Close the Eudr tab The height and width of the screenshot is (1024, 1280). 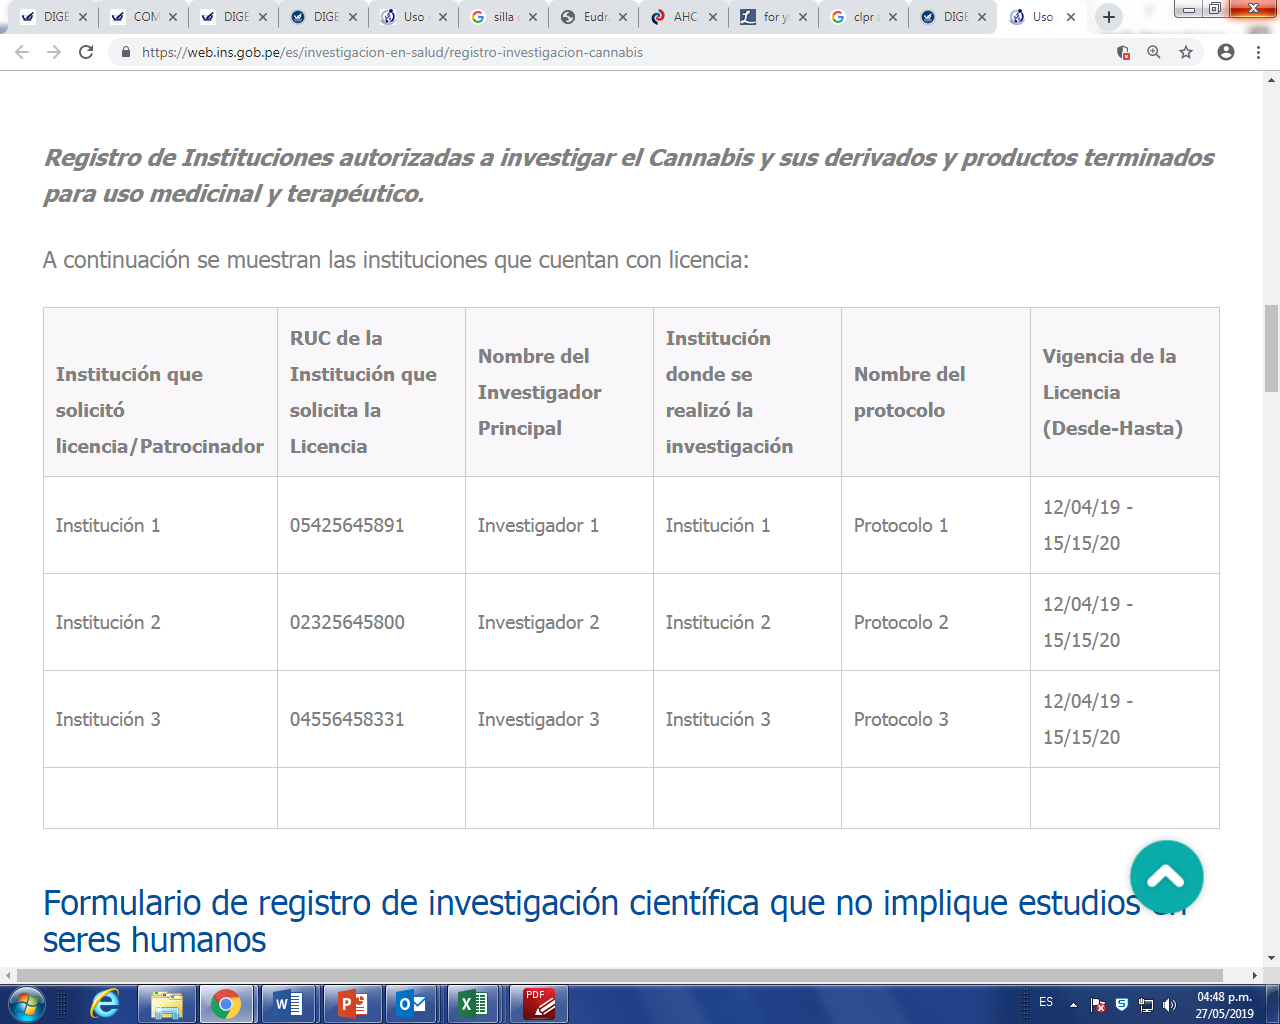(623, 17)
